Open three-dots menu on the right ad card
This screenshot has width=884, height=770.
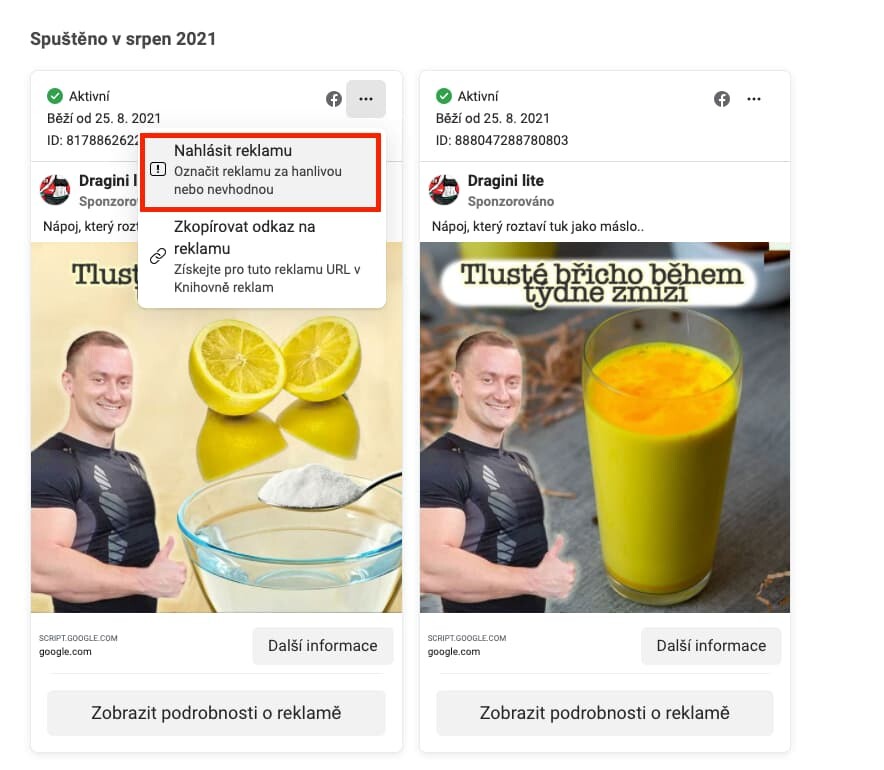click(754, 99)
